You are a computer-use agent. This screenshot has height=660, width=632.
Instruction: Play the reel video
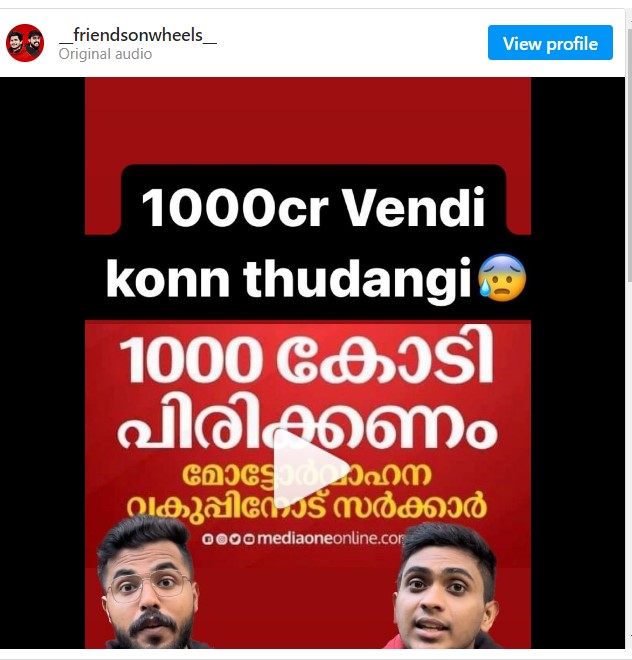311,469
